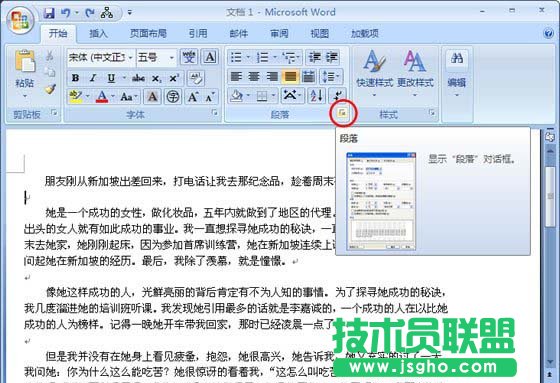This screenshot has width=560, height=383.
Task: Open the Paragraph dialog launcher
Action: 342,113
